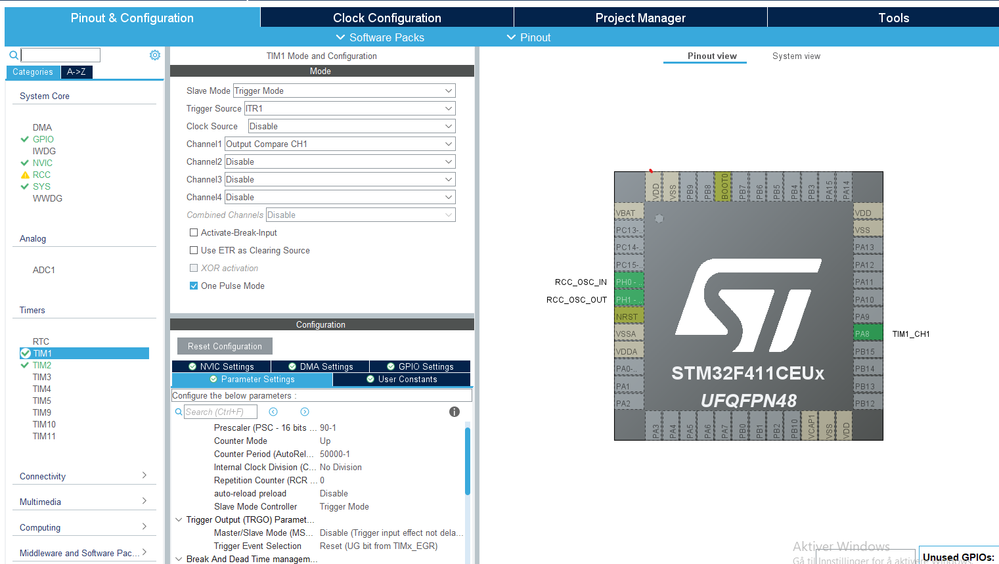Go to the next parameter search result
Screen dimensions: 999x564
(304, 412)
